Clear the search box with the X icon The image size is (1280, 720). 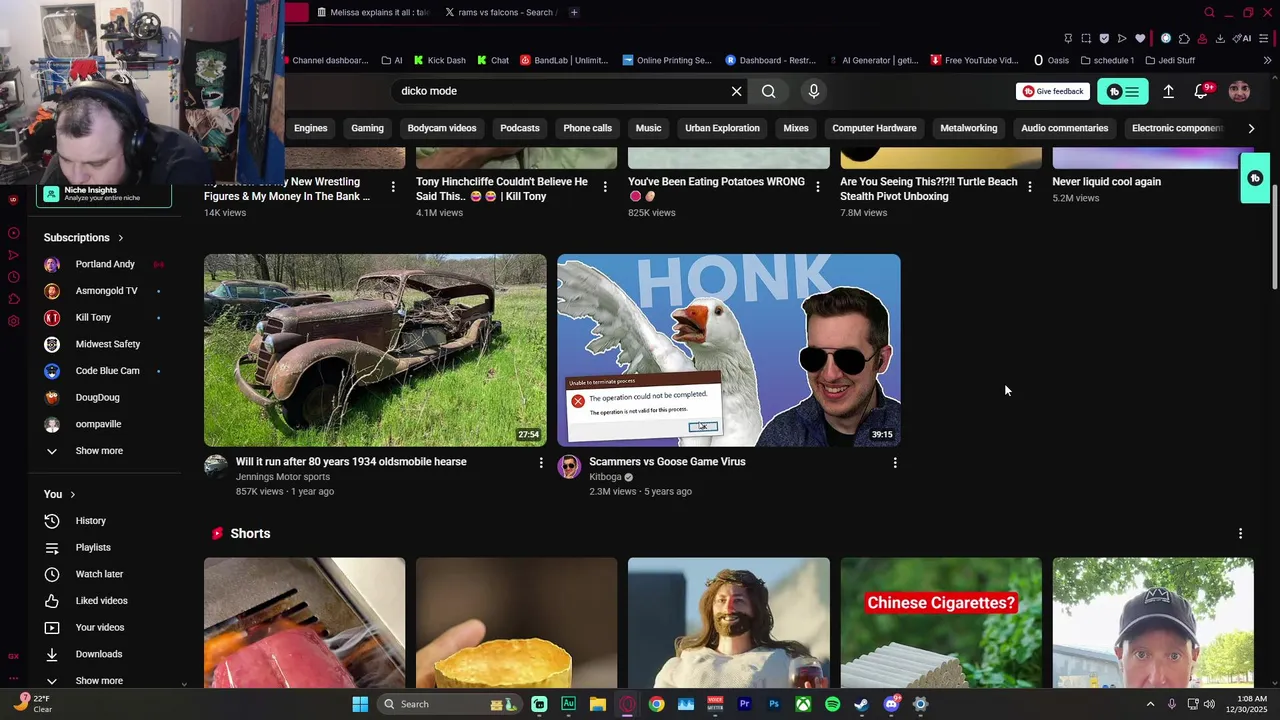(x=737, y=91)
